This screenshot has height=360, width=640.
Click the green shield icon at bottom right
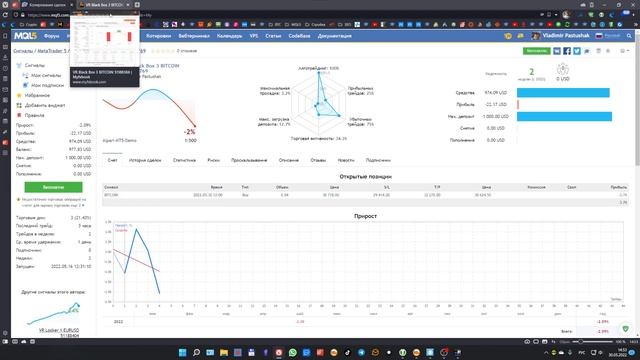point(625,328)
